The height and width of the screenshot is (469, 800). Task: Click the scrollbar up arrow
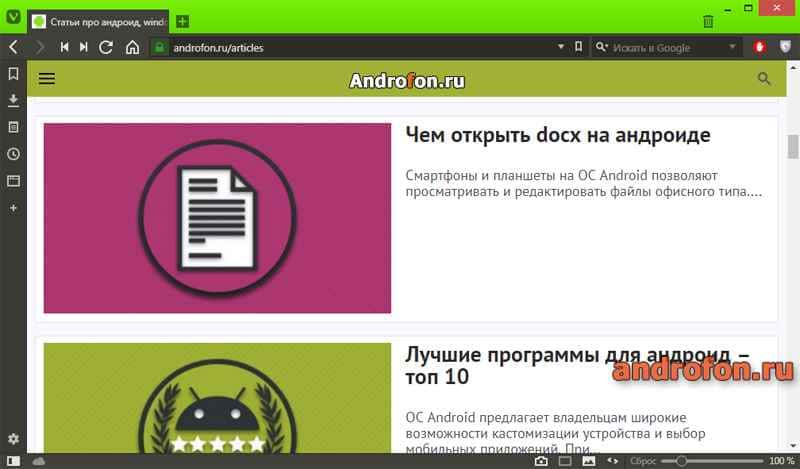[x=793, y=66]
